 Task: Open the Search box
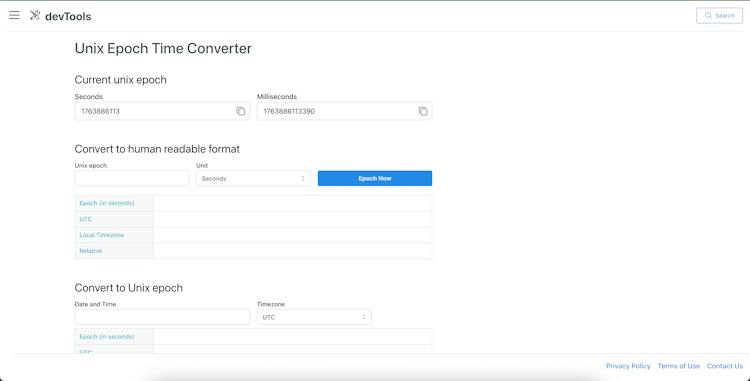719,15
